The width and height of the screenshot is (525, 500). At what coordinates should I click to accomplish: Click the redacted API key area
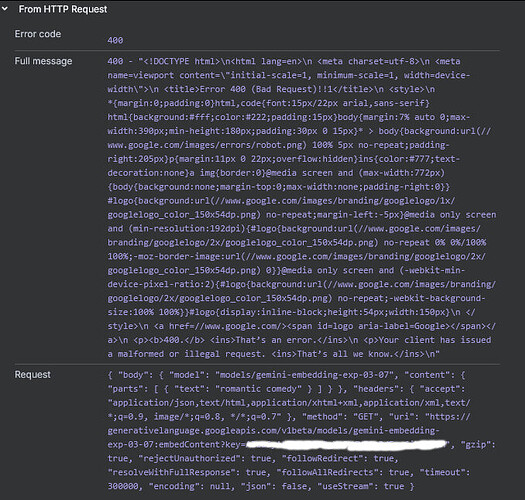[x=347, y=444]
